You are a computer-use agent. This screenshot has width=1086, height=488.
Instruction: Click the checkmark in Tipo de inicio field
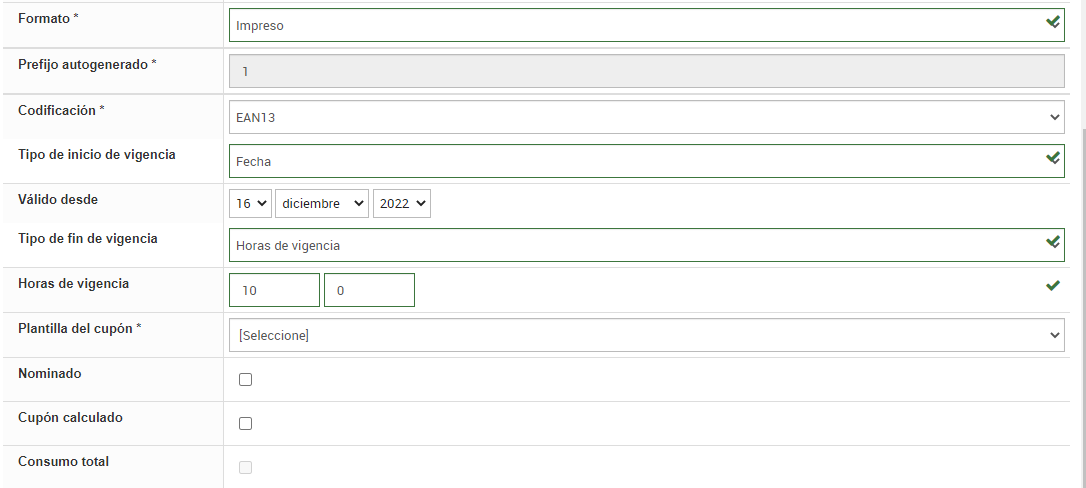click(1052, 158)
